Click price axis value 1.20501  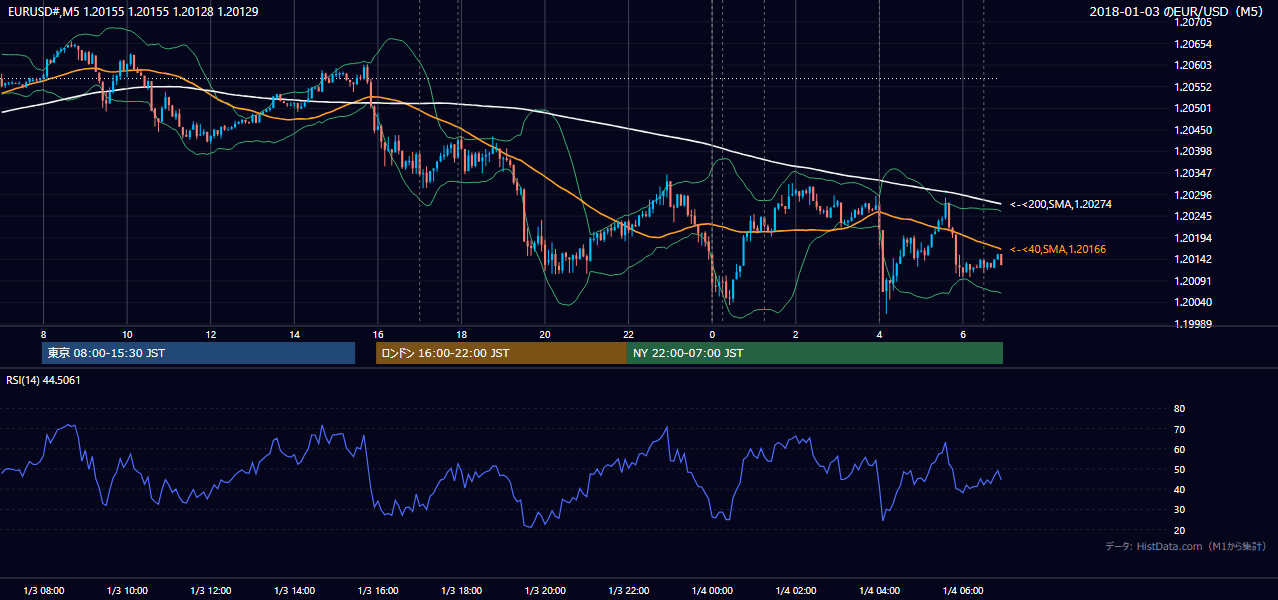[x=1194, y=108]
